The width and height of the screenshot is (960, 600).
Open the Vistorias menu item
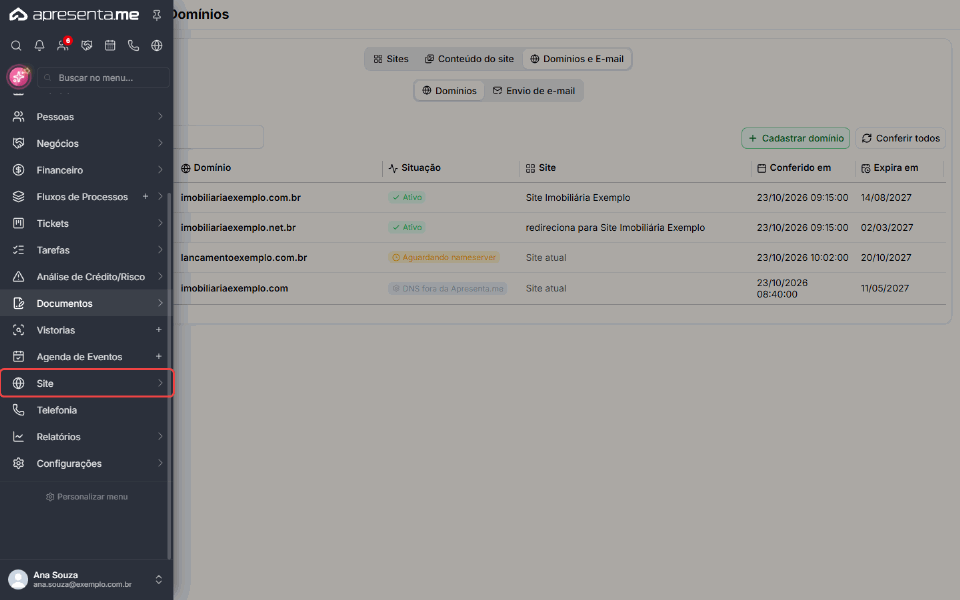click(86, 330)
